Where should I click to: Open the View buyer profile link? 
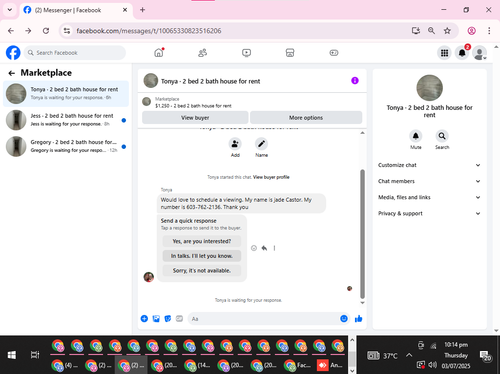tap(271, 177)
